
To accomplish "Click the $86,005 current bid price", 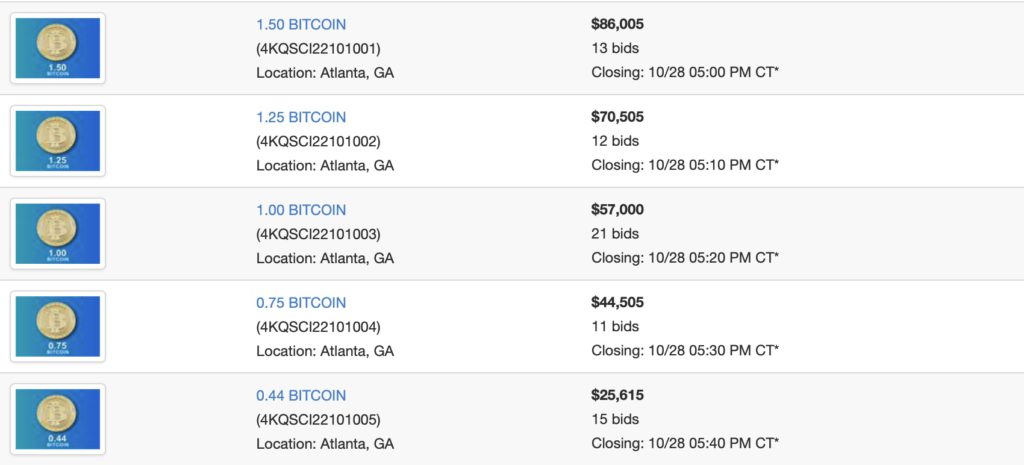I will (x=618, y=24).
